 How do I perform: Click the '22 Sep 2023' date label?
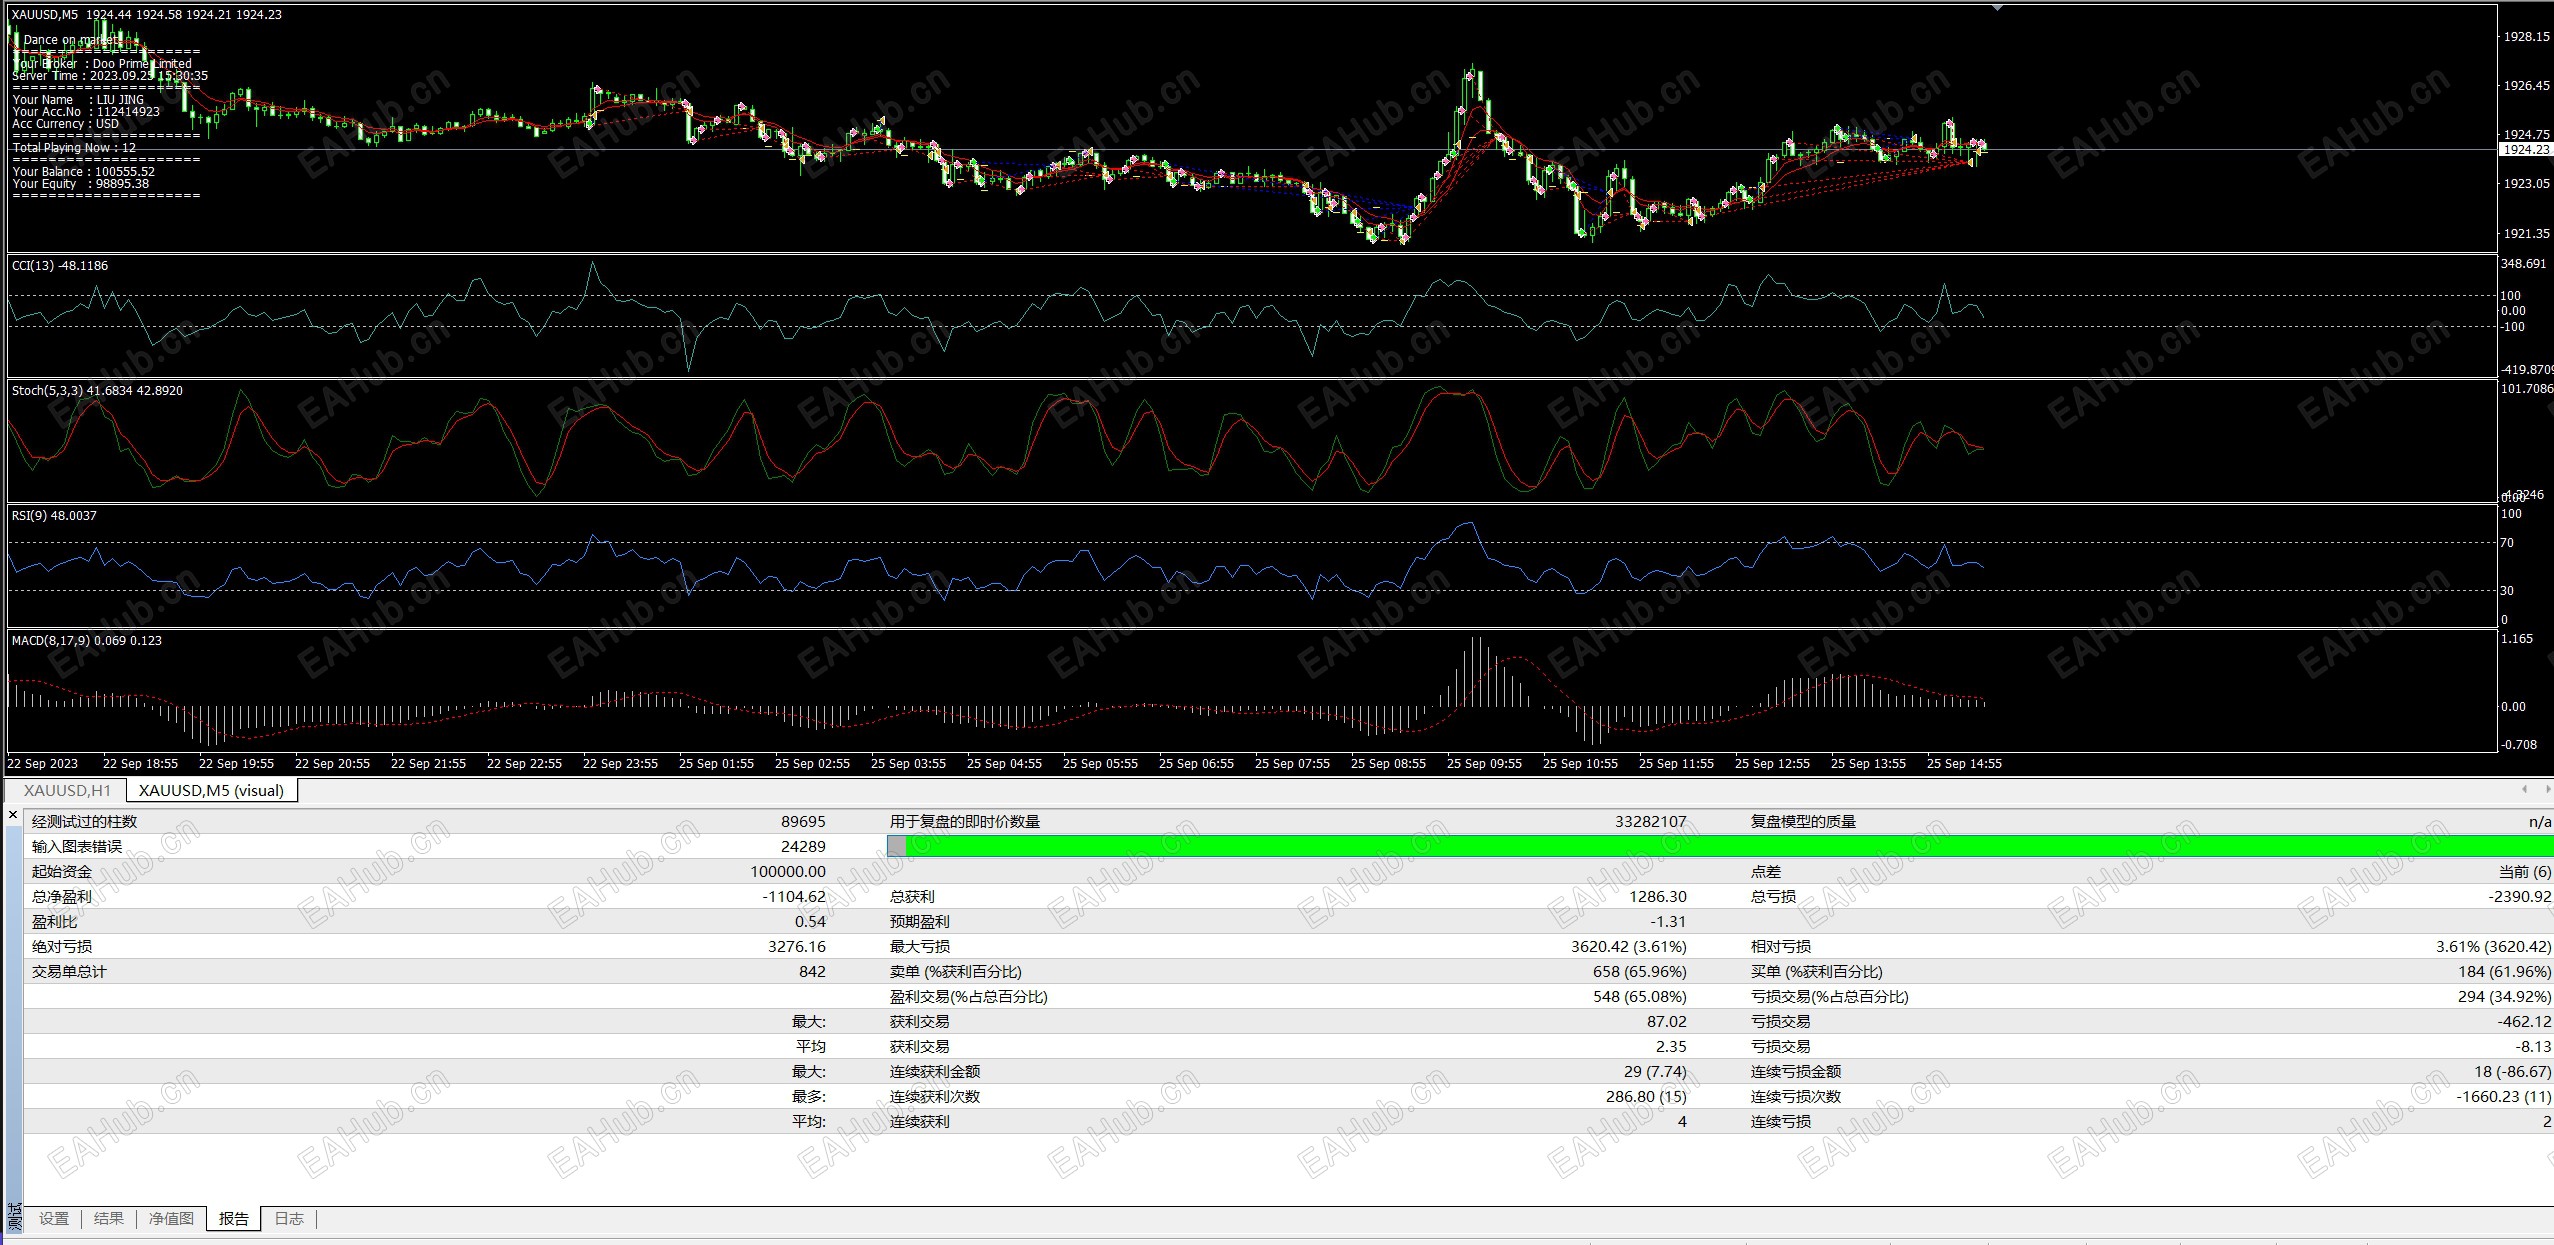[x=42, y=764]
